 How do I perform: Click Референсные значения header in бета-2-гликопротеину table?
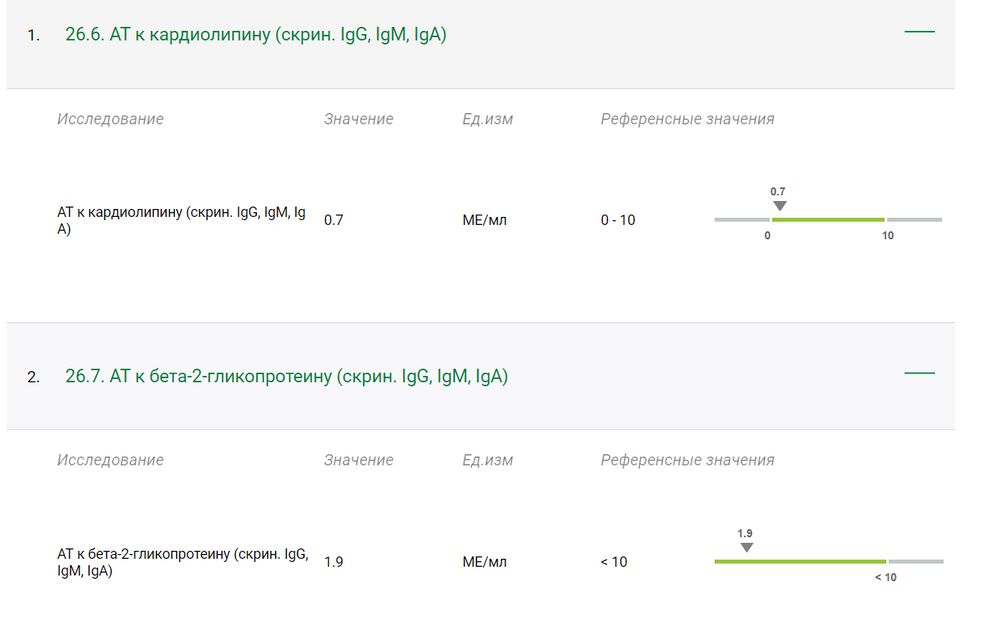tap(687, 460)
